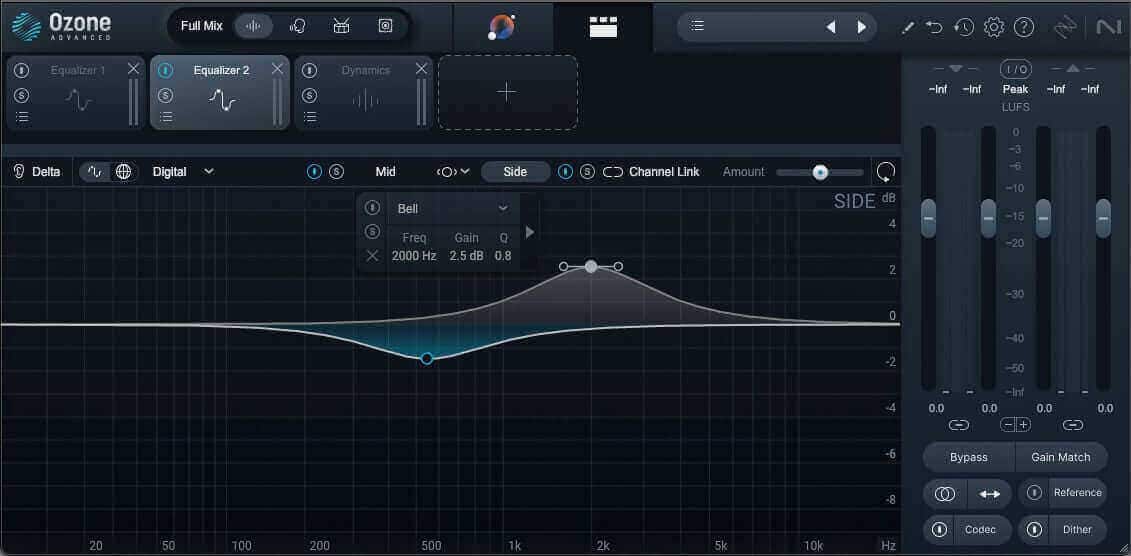Open Equalizer 2 preset list icon
This screenshot has width=1131, height=556.
pyautogui.click(x=166, y=117)
